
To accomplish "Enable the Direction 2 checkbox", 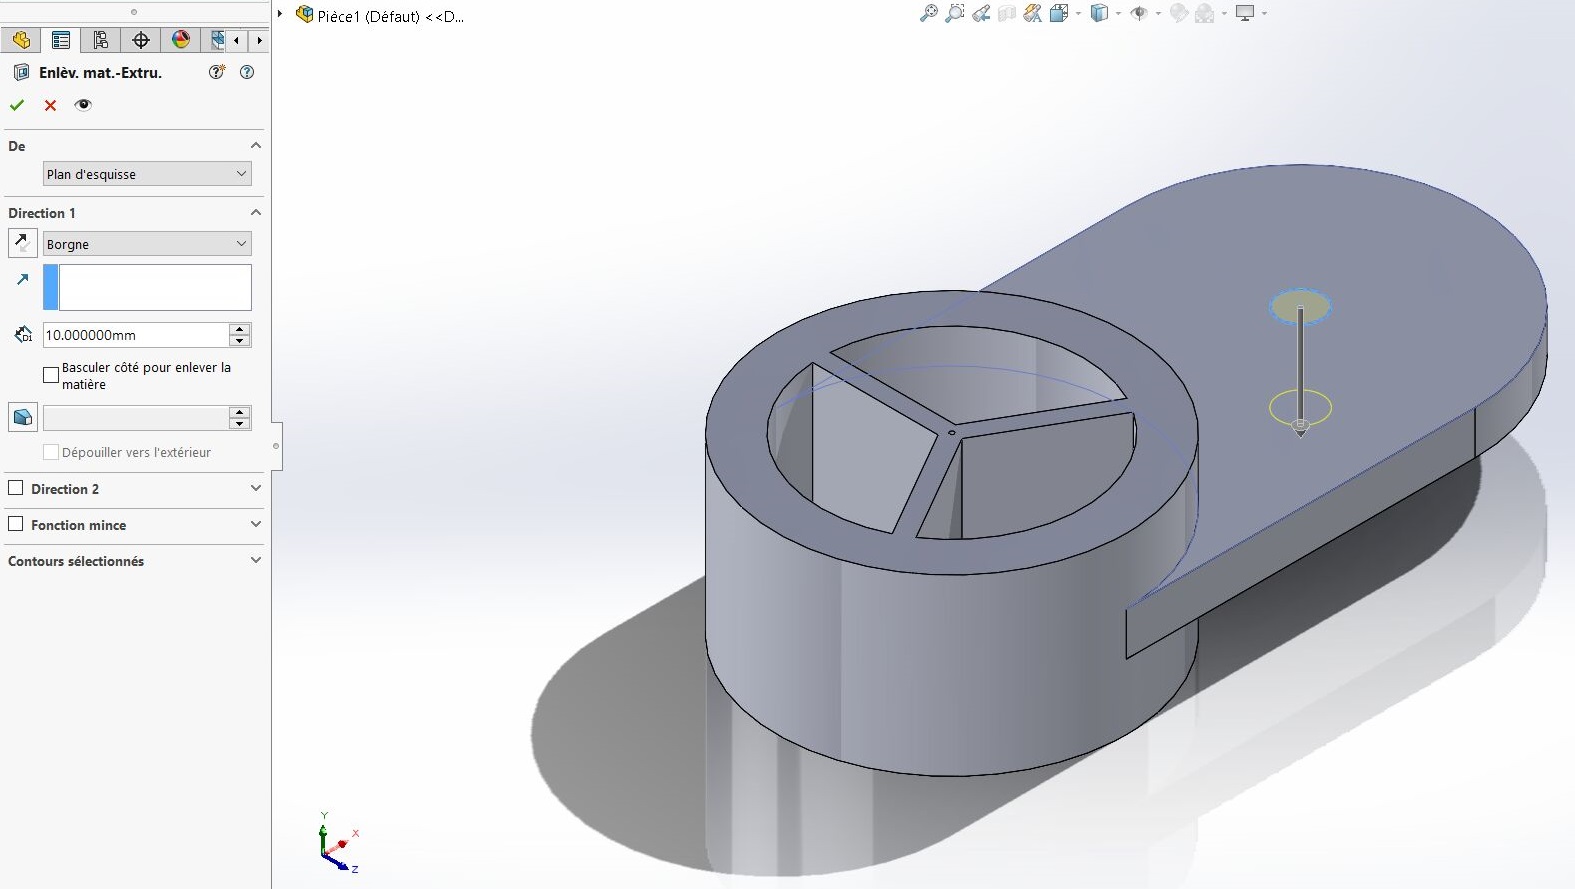I will tap(16, 488).
